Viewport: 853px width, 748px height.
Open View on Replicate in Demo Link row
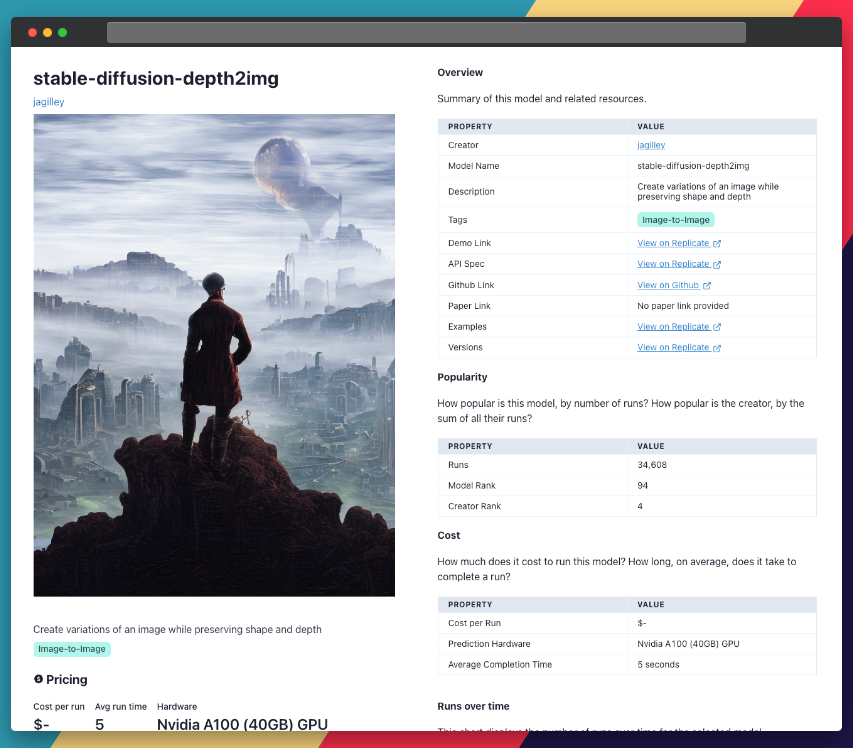(673, 243)
